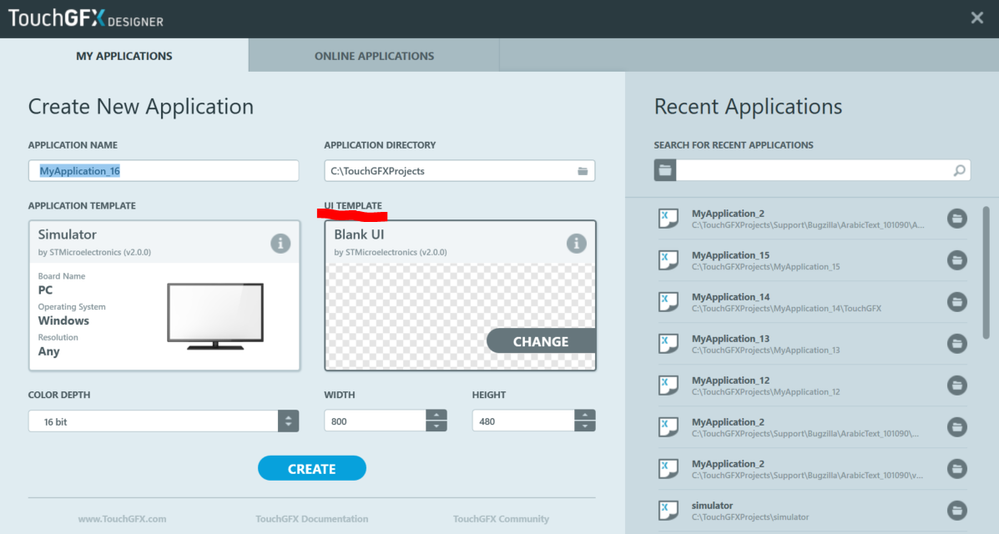
Task: Click the MyApplication_15 project file icon
Action: click(668, 260)
